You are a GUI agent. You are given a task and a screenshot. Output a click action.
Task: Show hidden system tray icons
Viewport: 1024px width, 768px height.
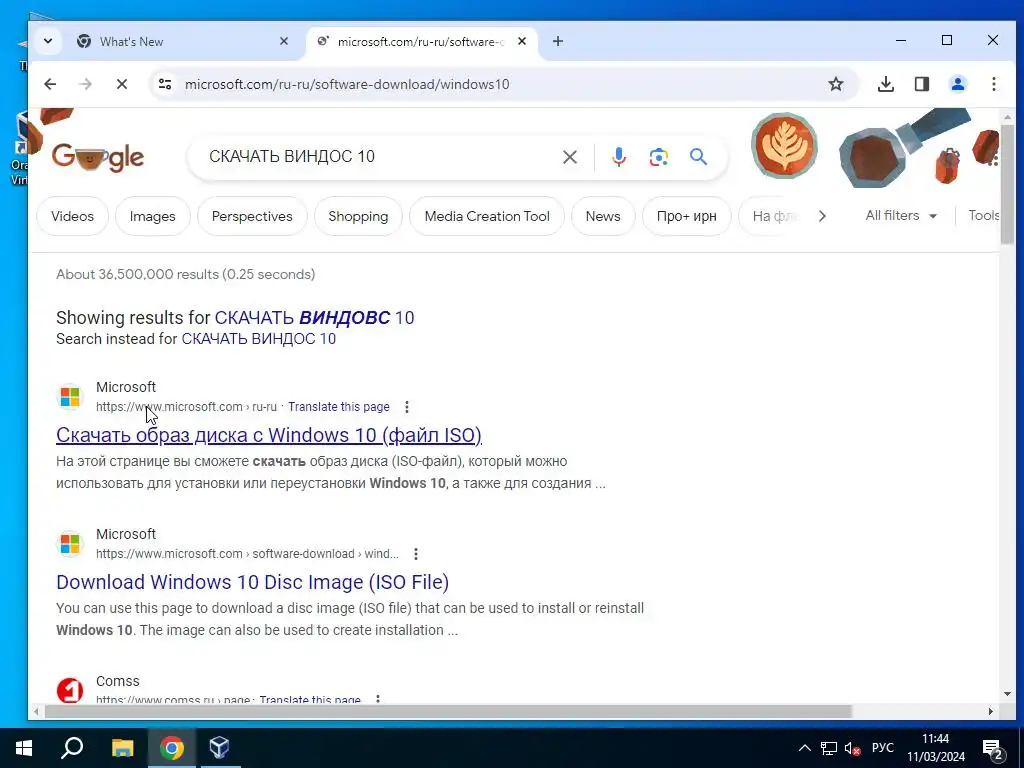(x=805, y=748)
